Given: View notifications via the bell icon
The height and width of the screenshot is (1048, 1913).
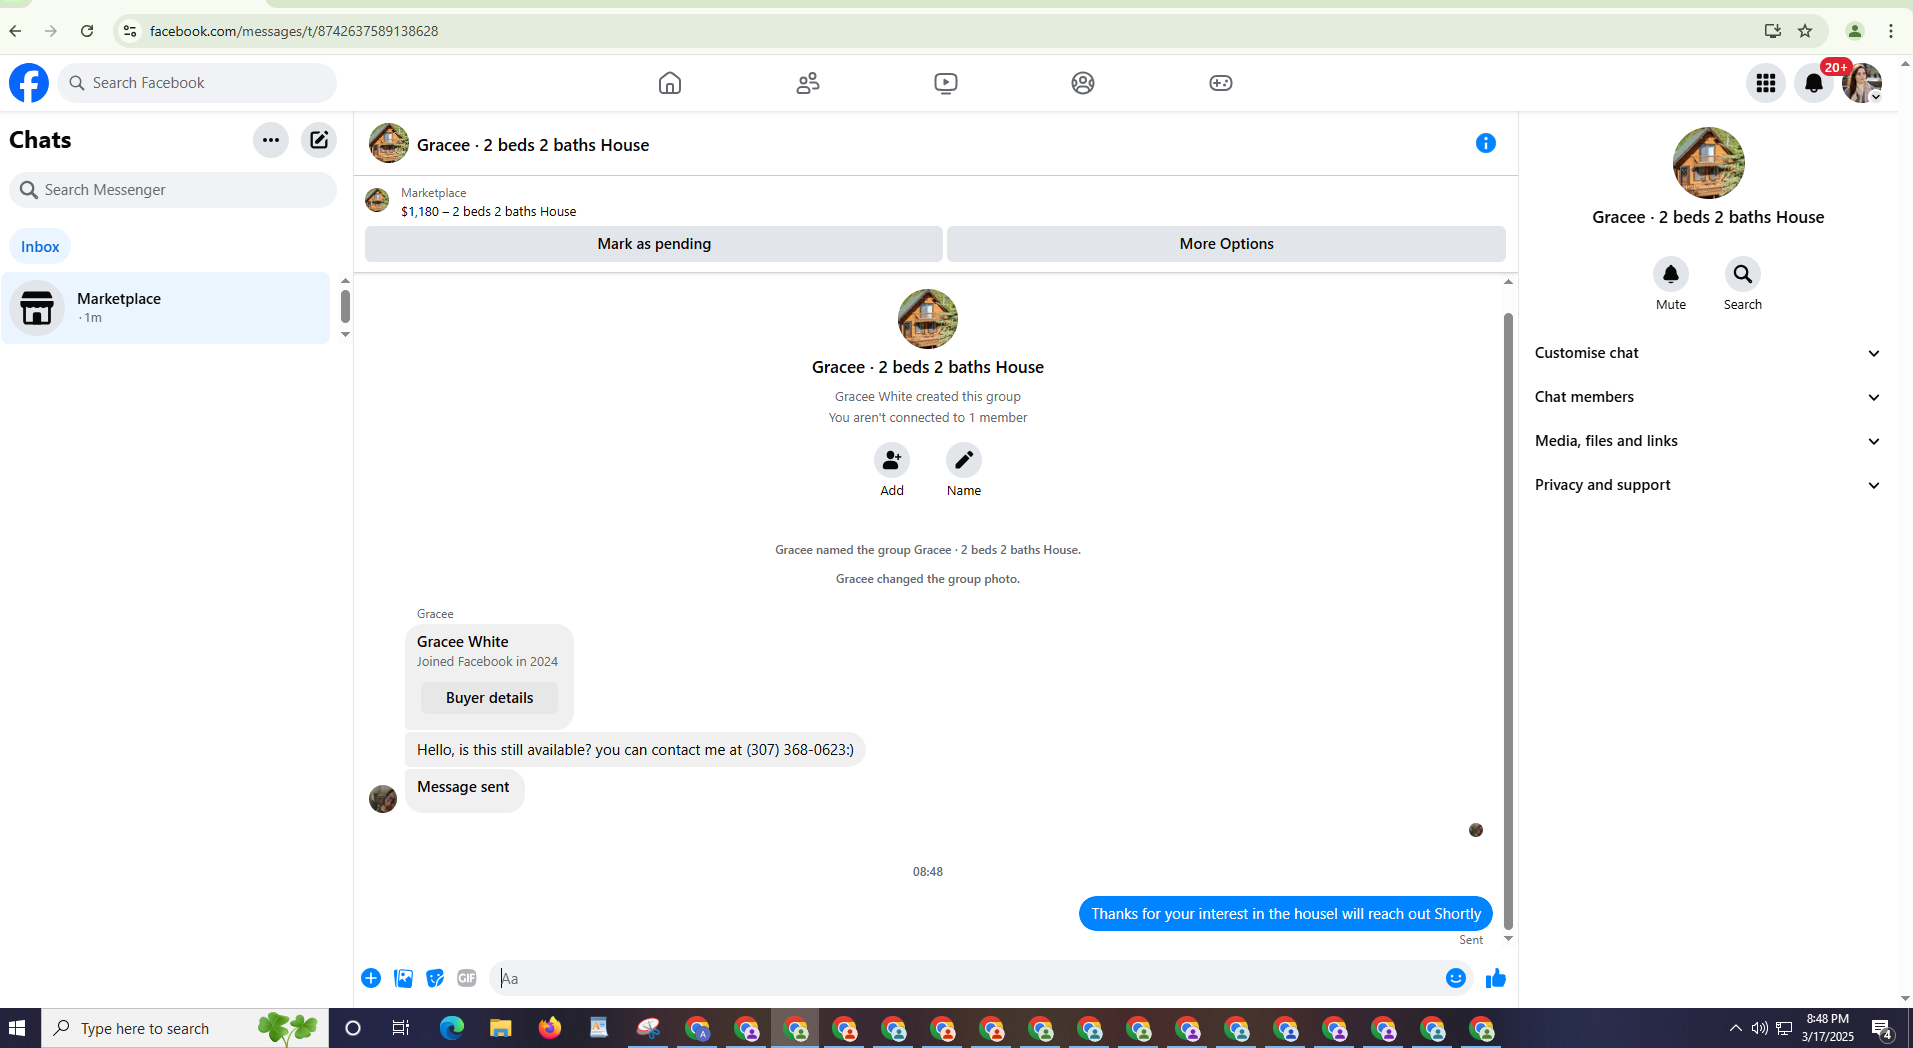Looking at the screenshot, I should [x=1814, y=83].
